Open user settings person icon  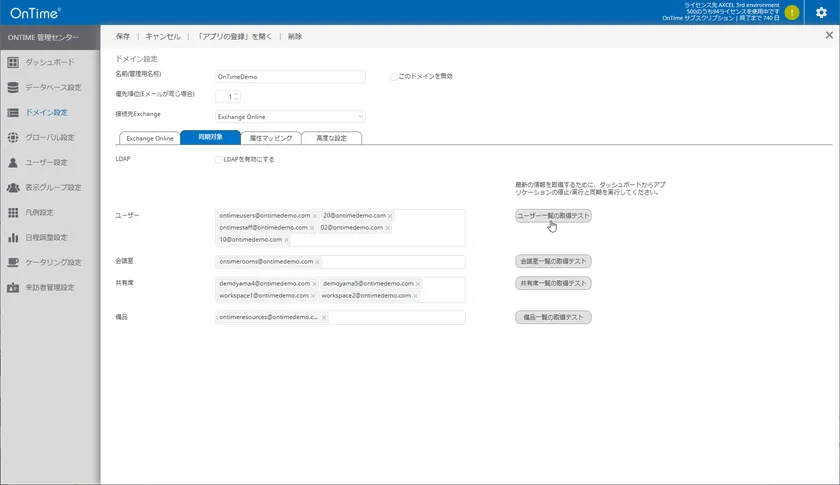tap(13, 162)
